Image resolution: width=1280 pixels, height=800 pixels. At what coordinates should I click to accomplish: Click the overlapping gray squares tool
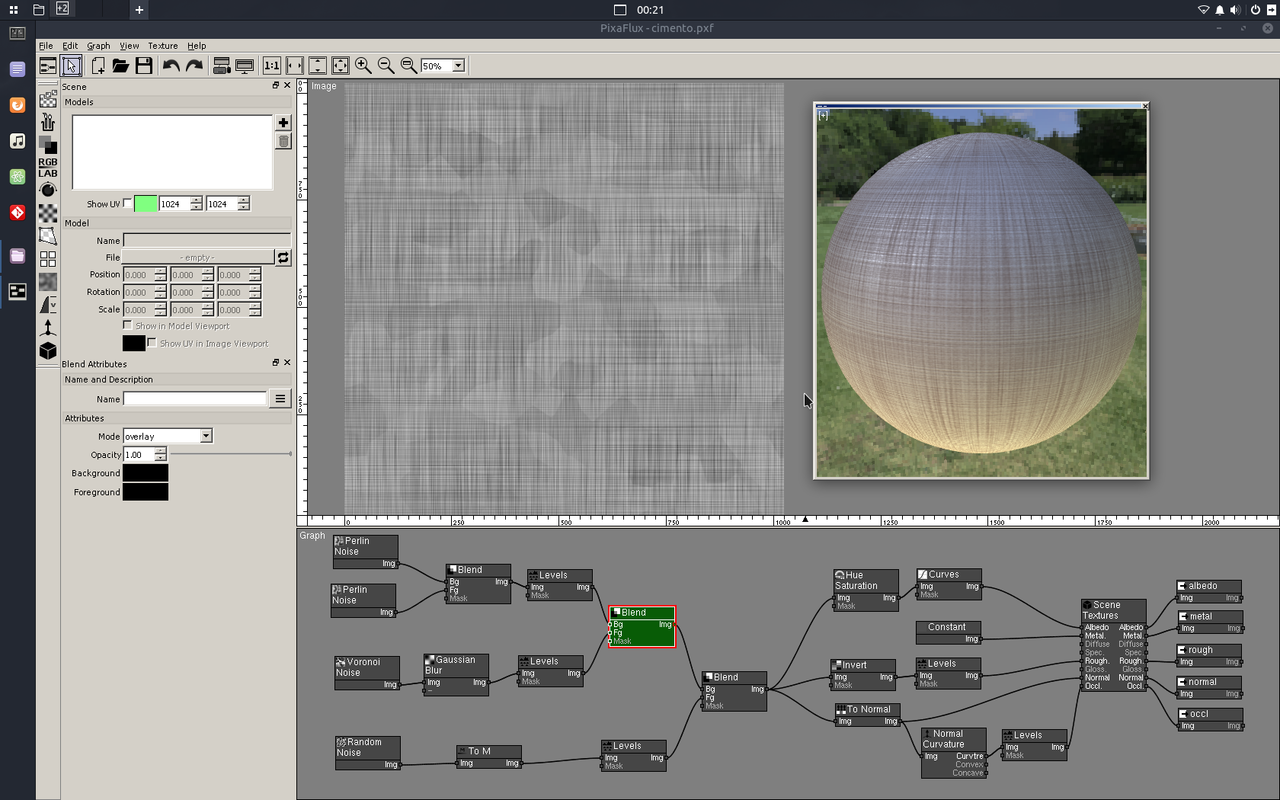pyautogui.click(x=48, y=144)
